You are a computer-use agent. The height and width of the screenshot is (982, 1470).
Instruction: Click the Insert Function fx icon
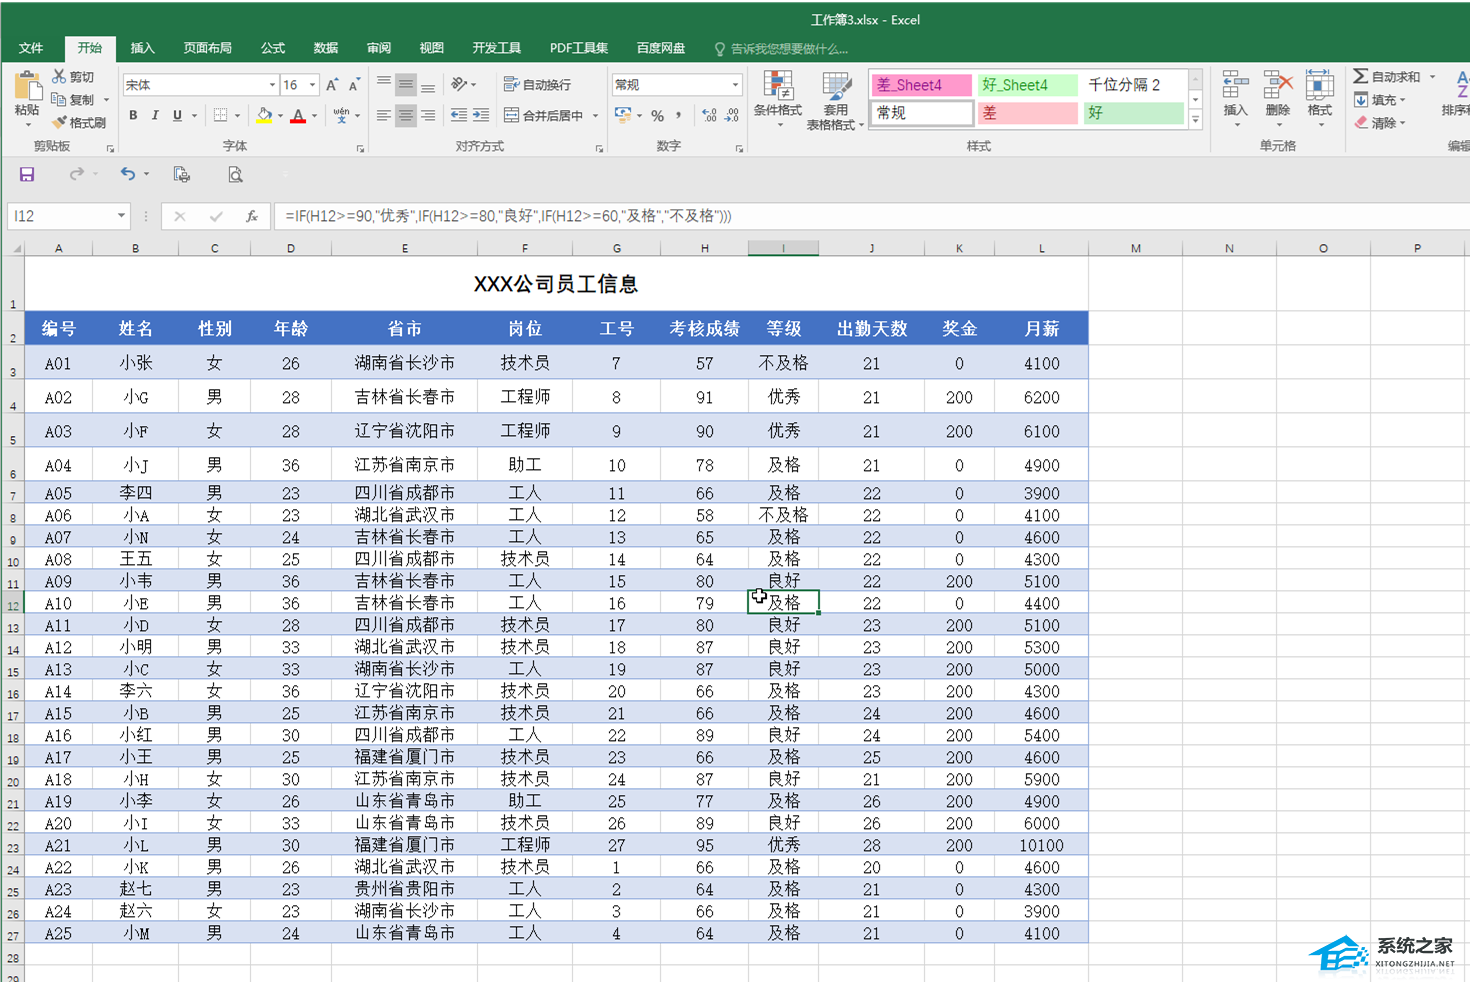pyautogui.click(x=252, y=216)
